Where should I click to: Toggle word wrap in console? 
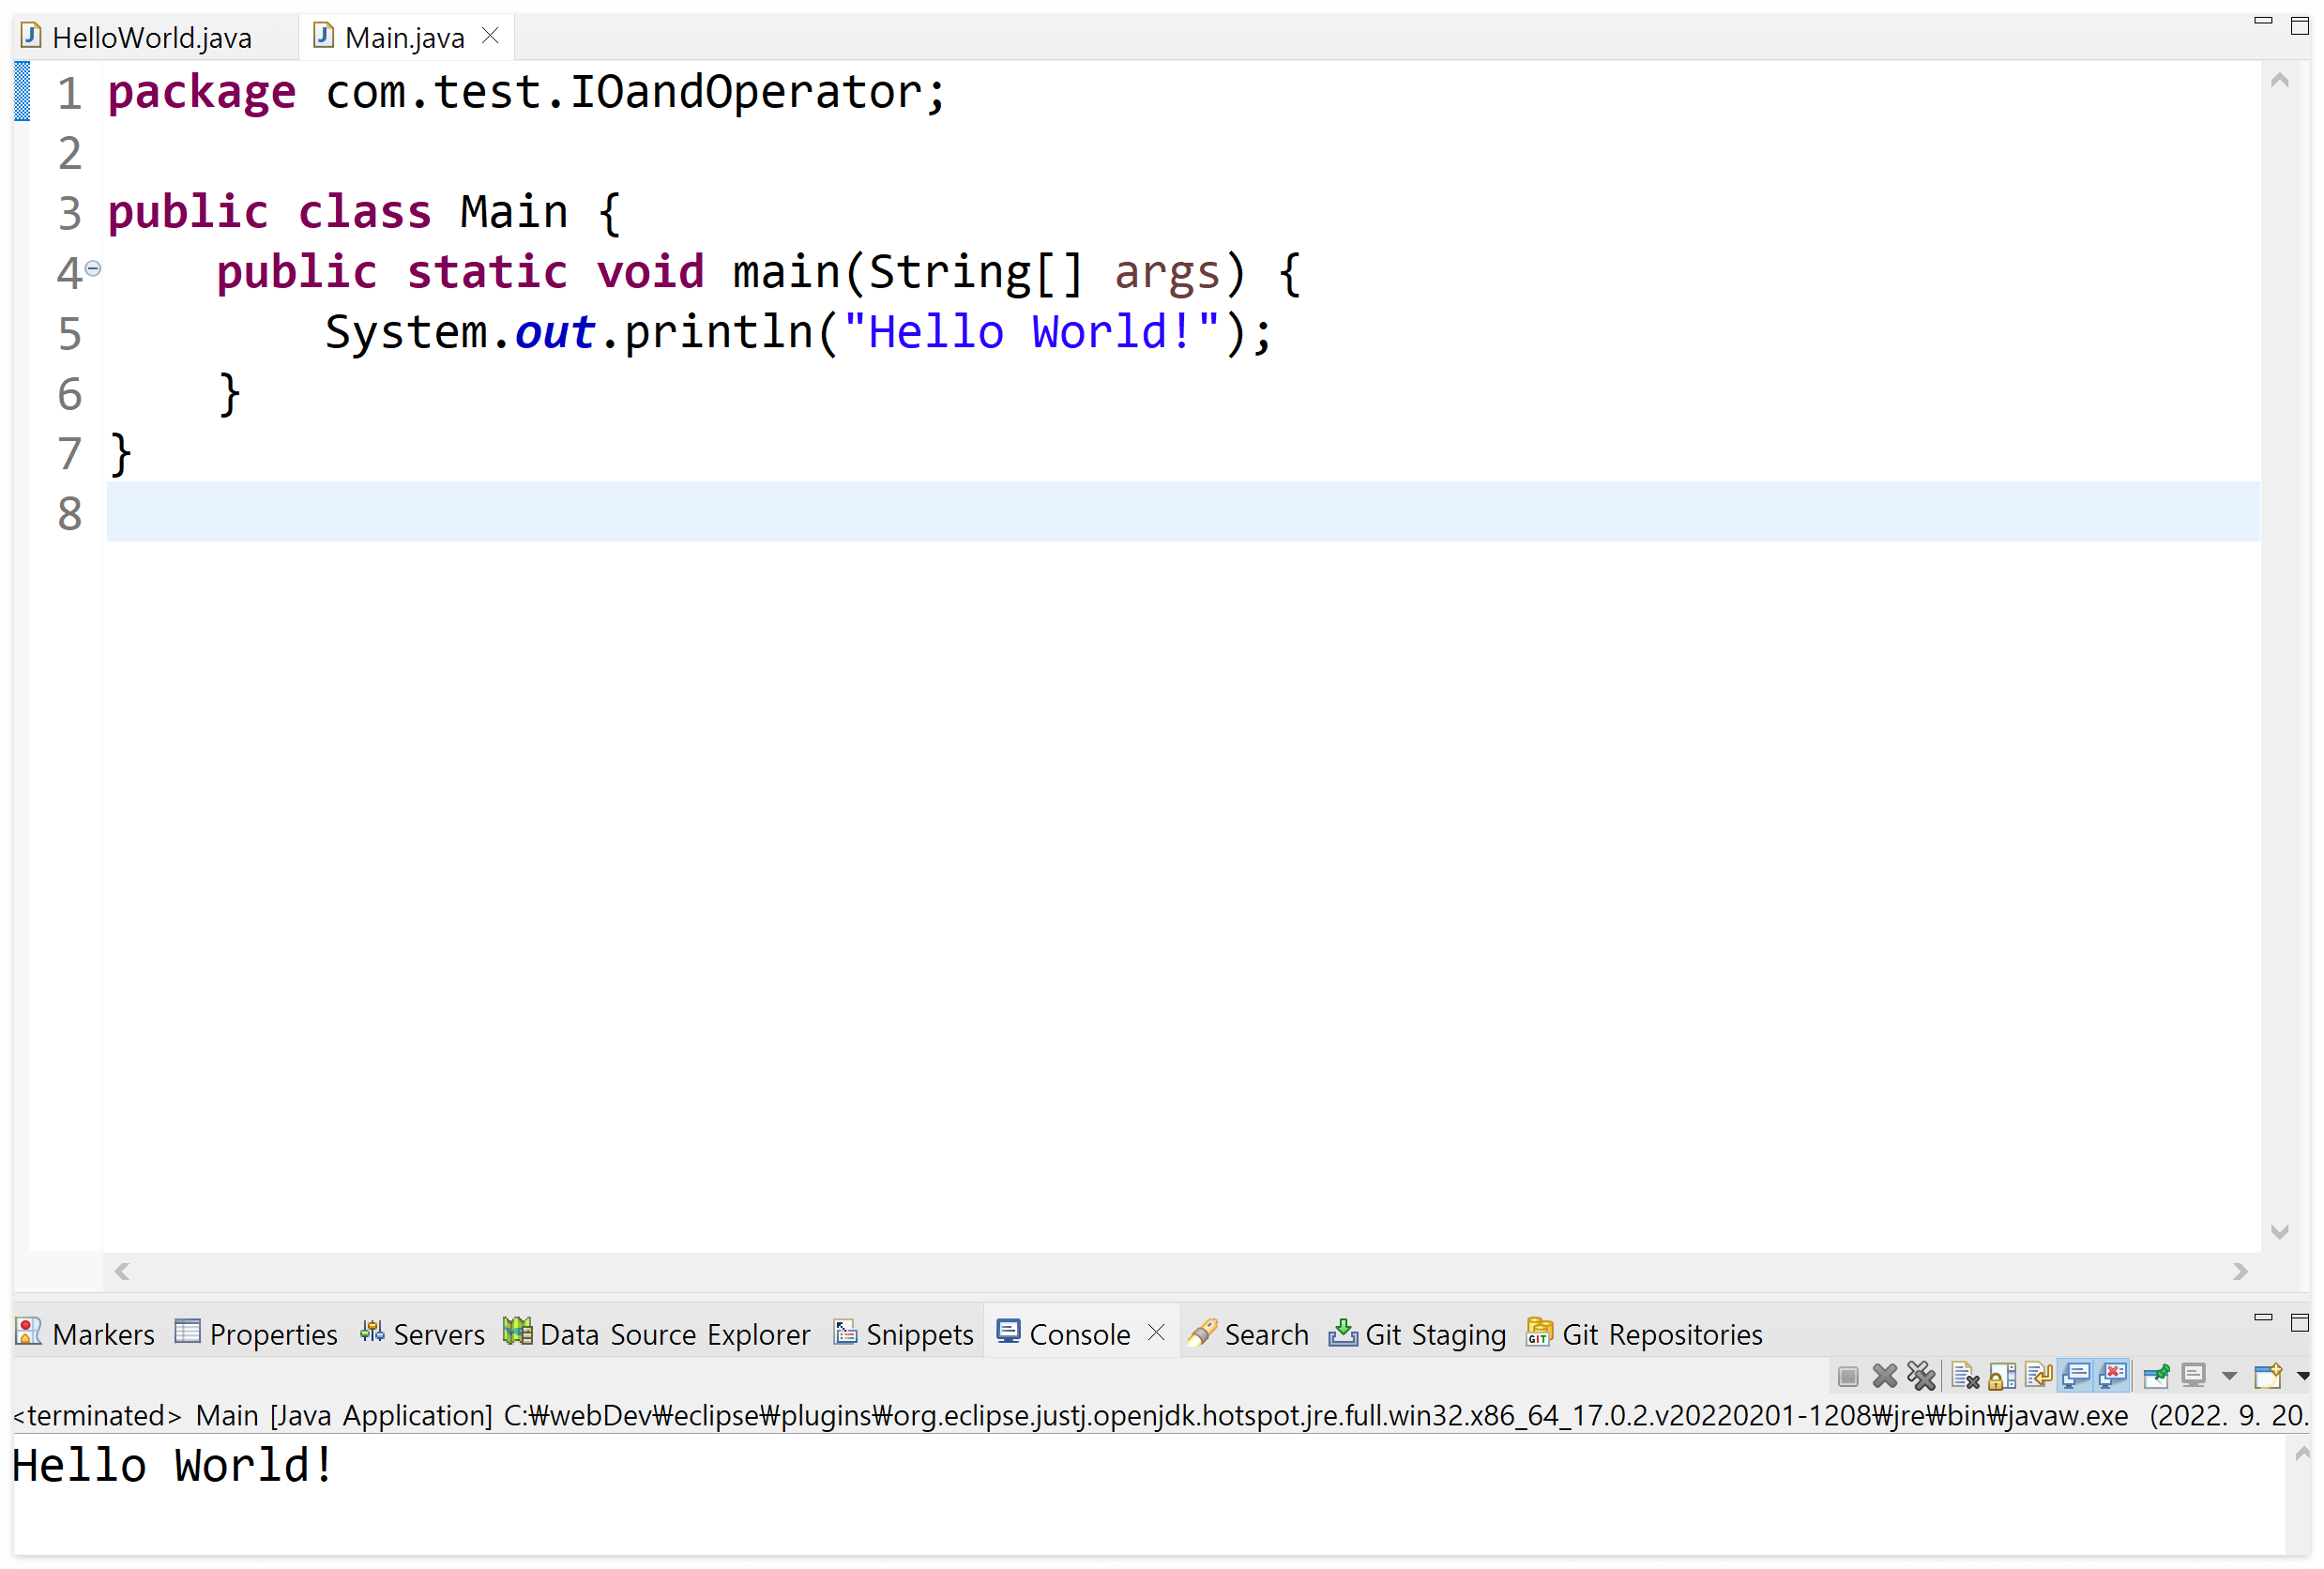point(2038,1377)
